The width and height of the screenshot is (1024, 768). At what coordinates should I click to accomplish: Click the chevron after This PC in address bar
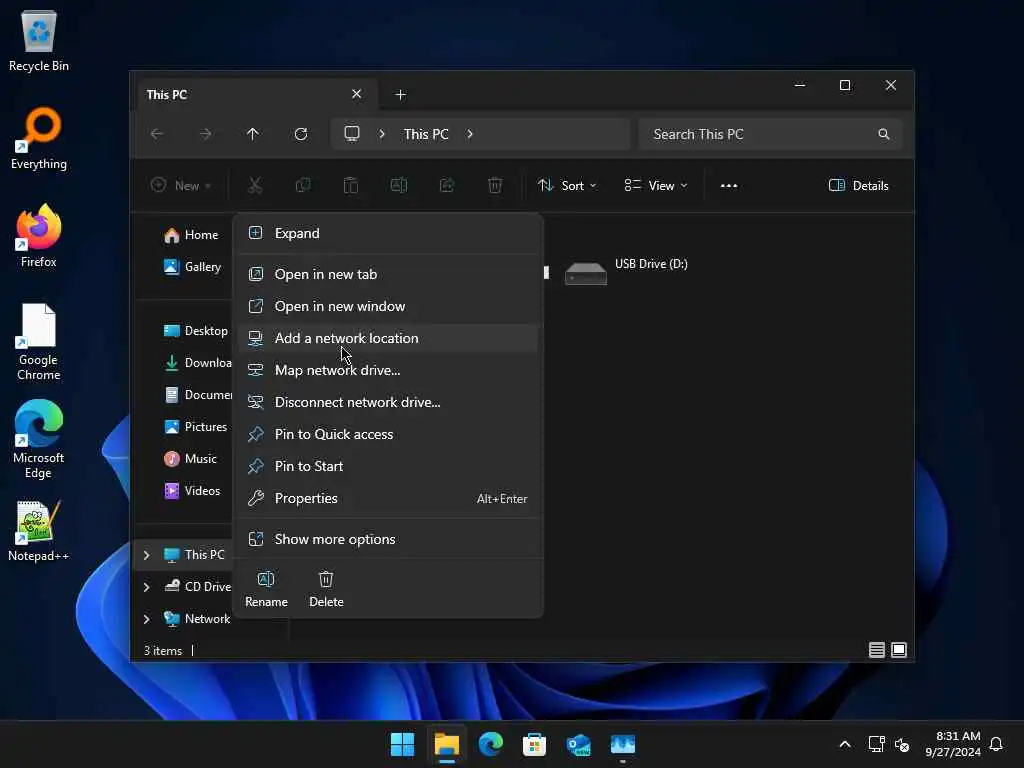point(470,134)
